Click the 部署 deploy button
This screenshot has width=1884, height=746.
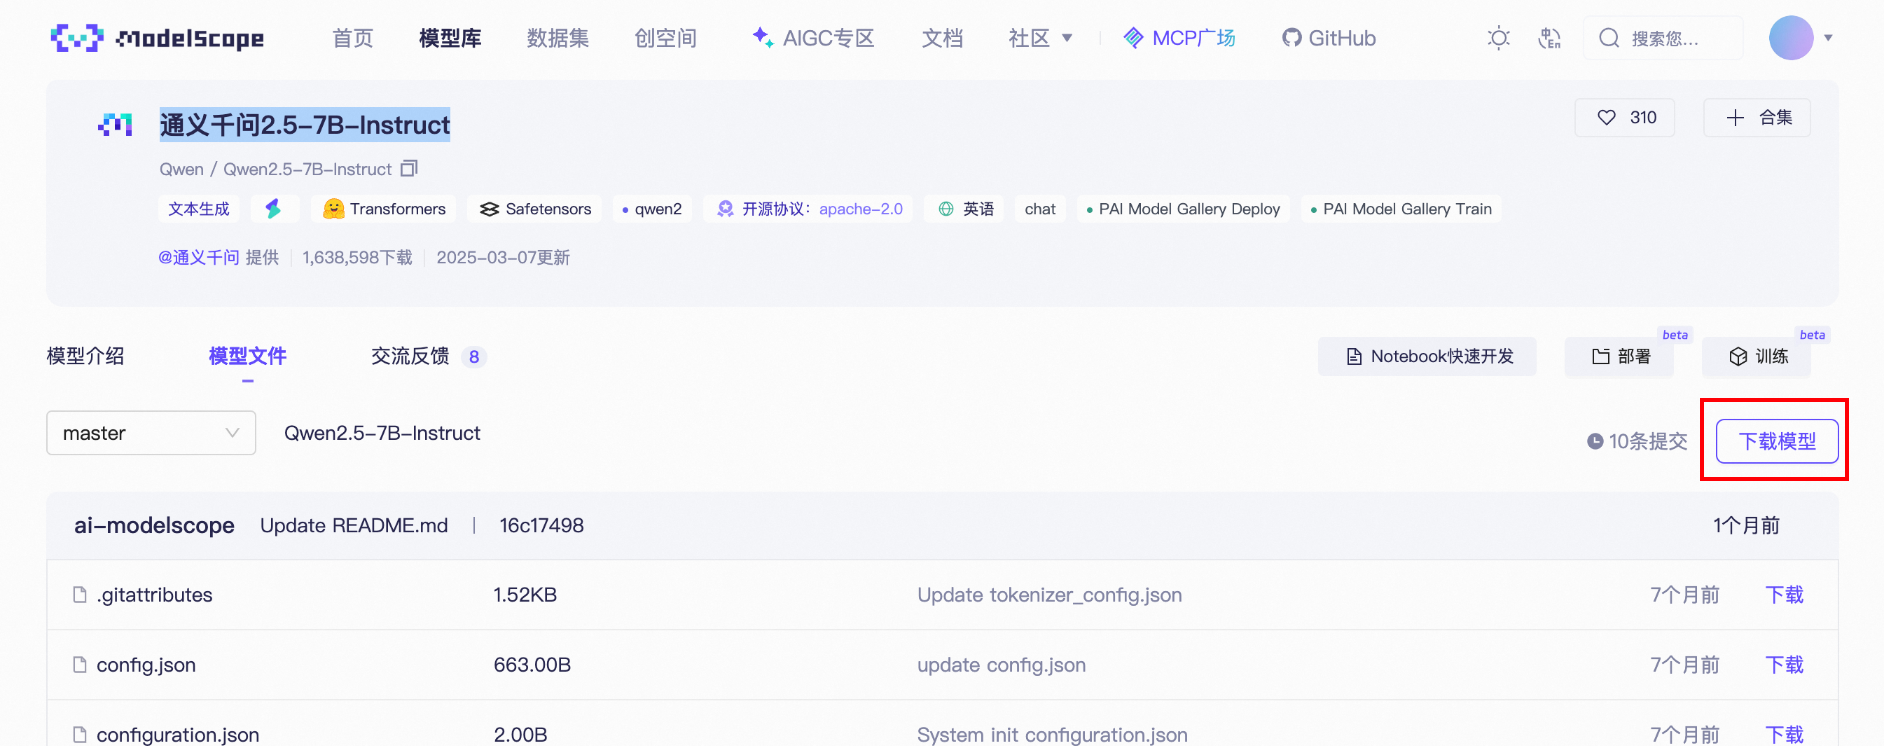(x=1619, y=356)
